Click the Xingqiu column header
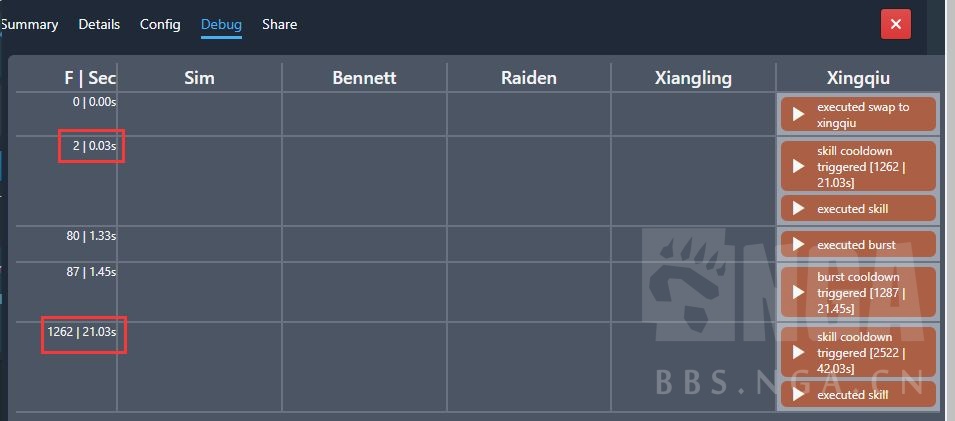955x421 pixels. click(x=858, y=78)
